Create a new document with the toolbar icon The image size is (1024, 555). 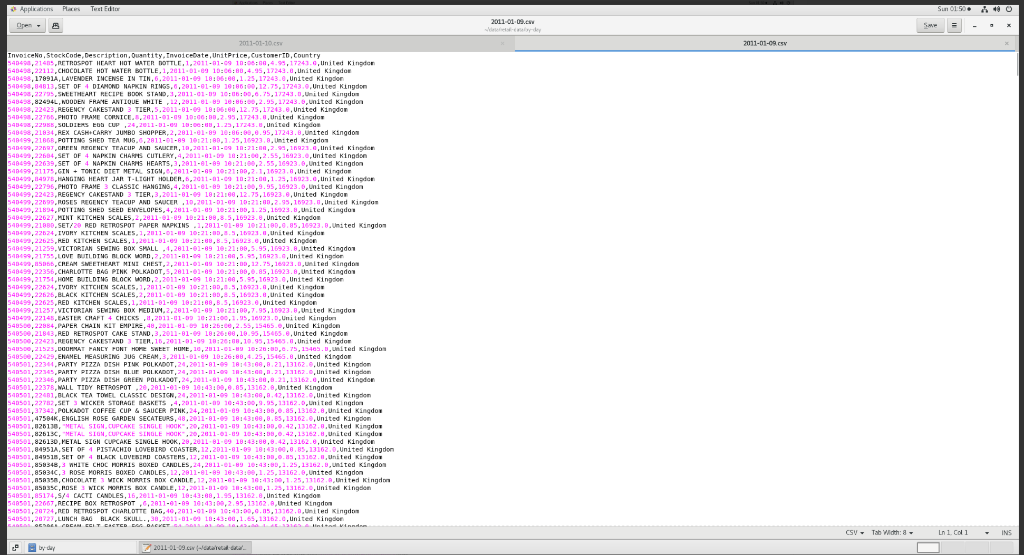point(56,25)
